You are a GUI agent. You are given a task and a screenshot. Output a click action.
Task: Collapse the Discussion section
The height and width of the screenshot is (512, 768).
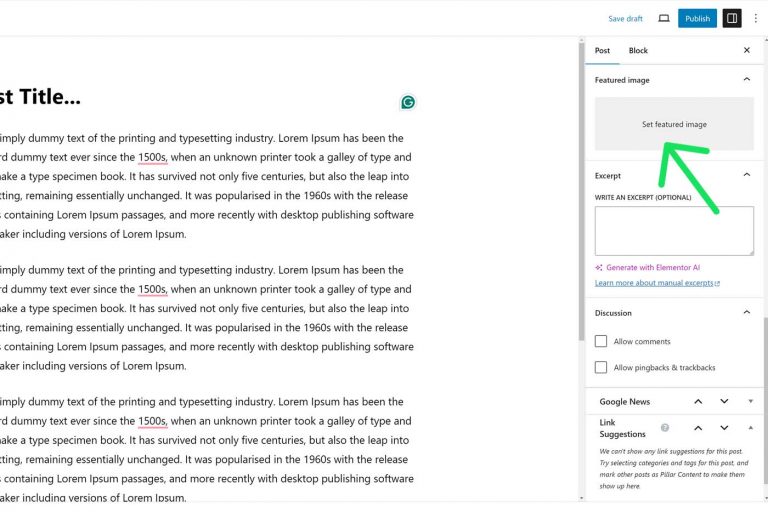746,312
